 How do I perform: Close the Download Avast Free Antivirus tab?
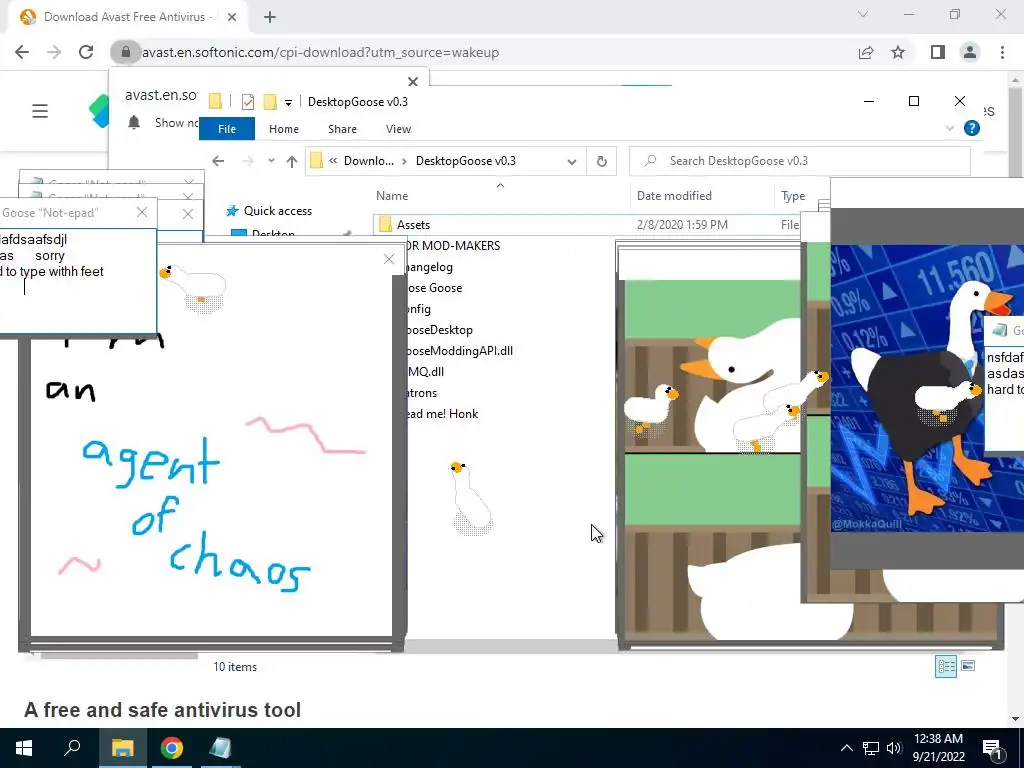[x=231, y=17]
